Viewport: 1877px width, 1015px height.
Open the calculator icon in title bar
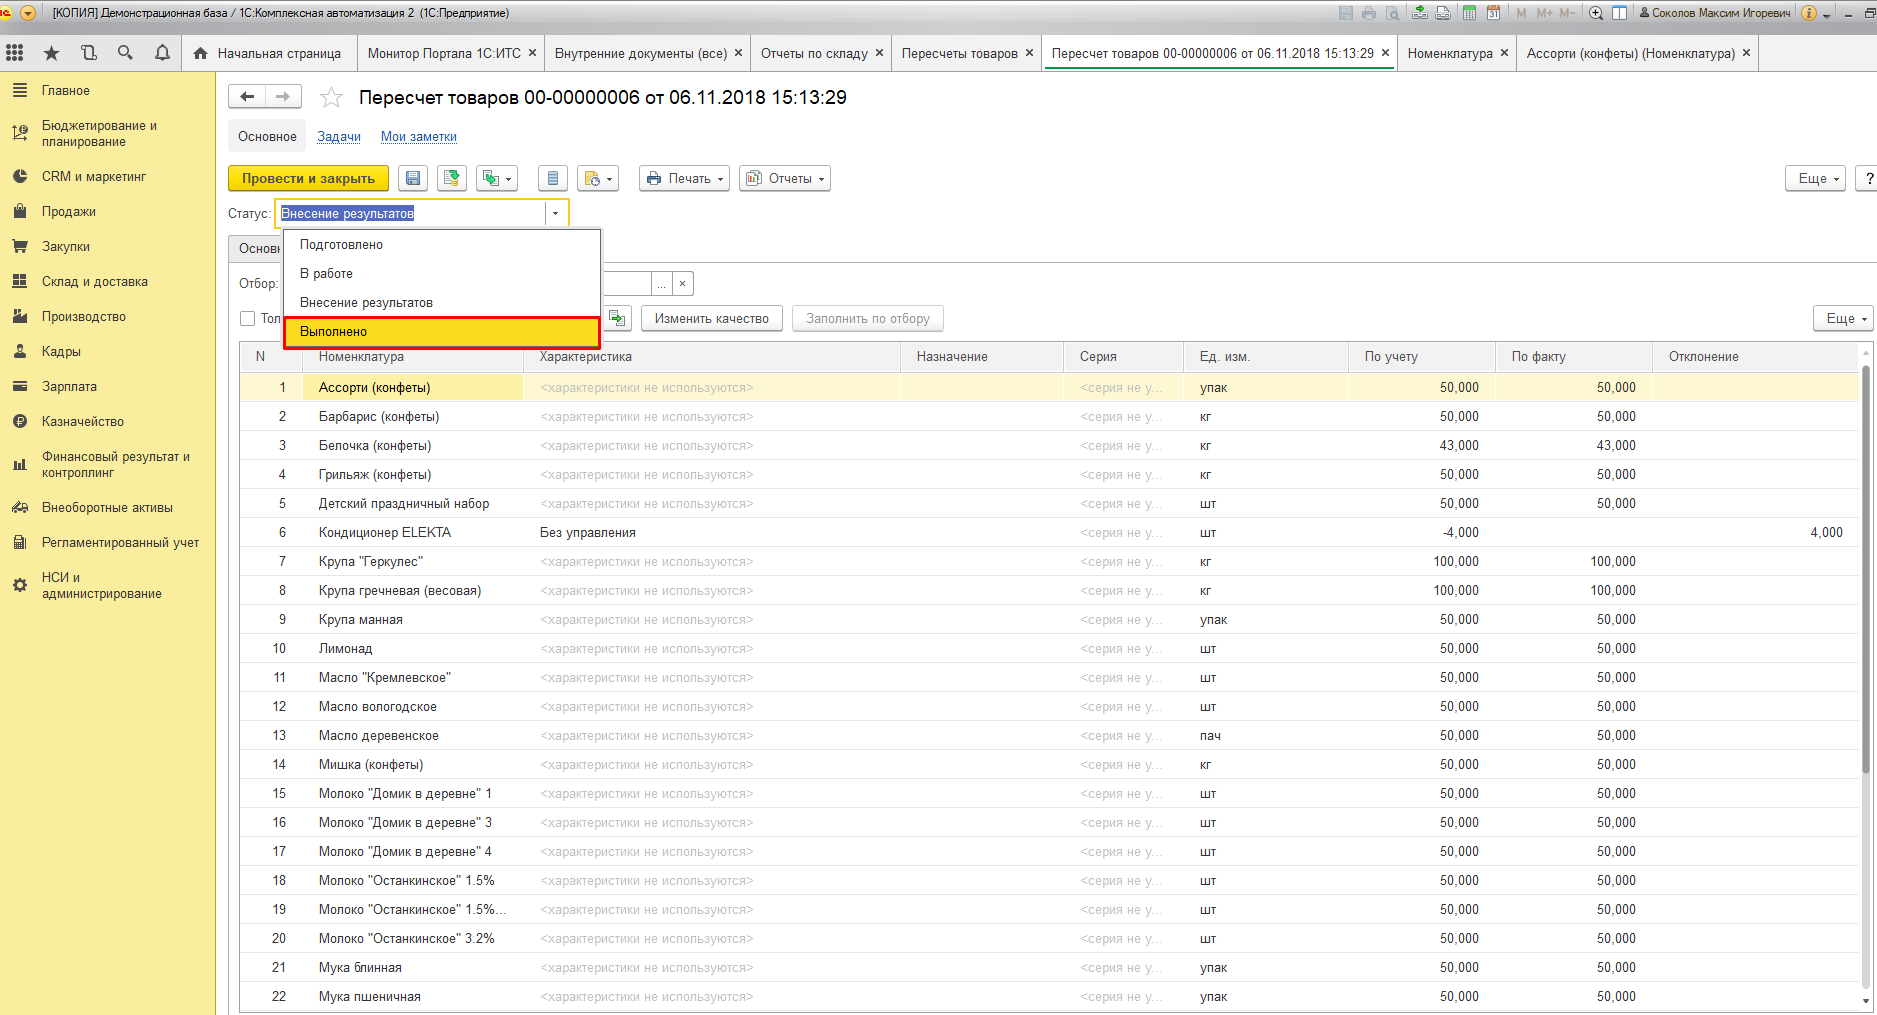(1469, 13)
